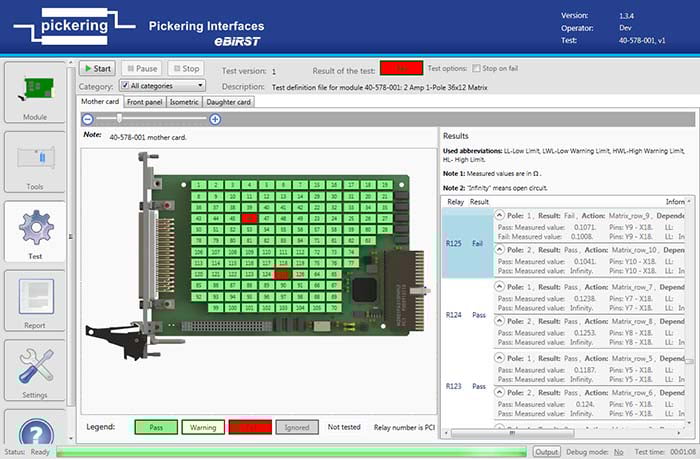Click the results vertical scrollbar up arrow
This screenshot has width=700, height=460.
690,201
